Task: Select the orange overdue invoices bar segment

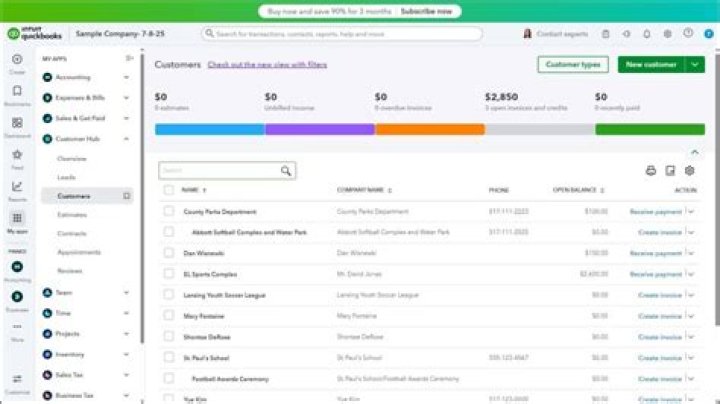Action: [x=430, y=129]
